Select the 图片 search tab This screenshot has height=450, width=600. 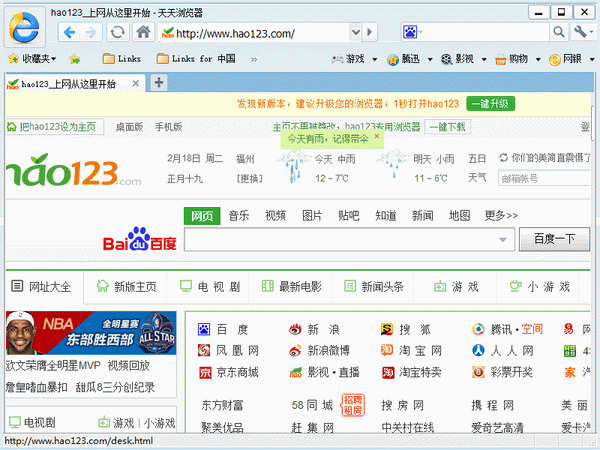(x=312, y=216)
